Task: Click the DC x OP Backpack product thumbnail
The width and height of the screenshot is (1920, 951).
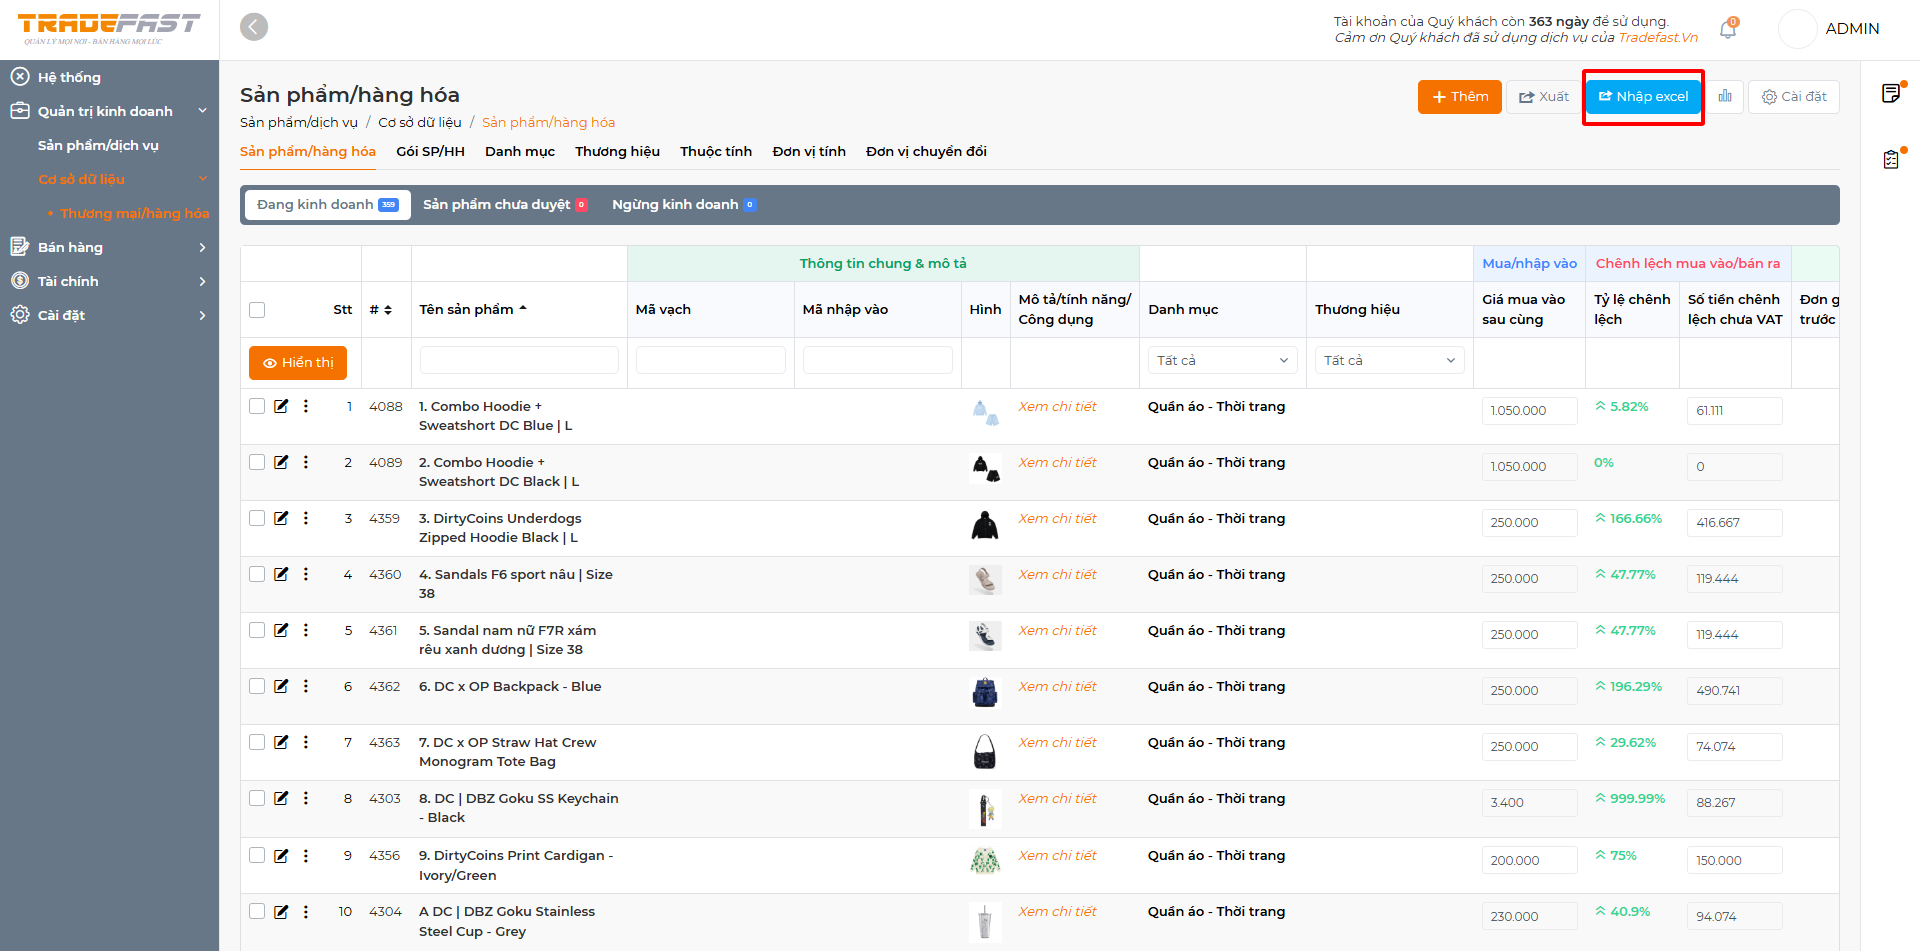Action: (985, 692)
